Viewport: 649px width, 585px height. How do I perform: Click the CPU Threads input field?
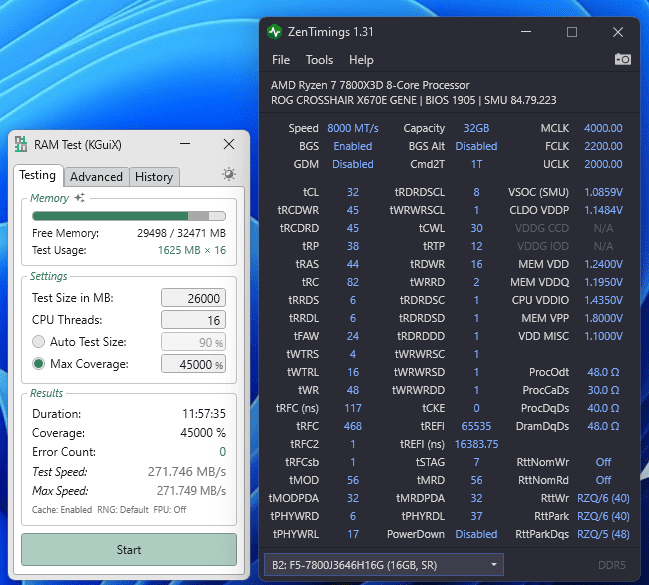click(193, 320)
